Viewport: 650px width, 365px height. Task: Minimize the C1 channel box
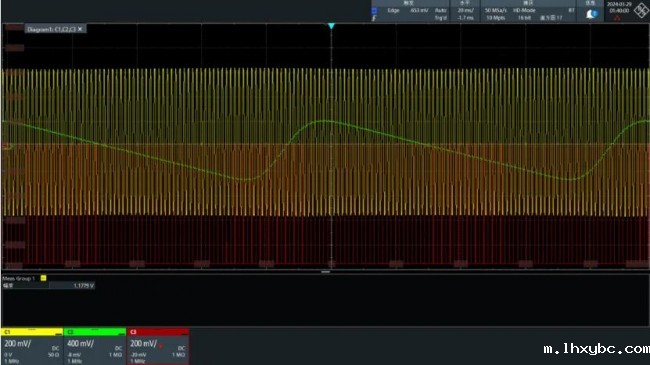(58, 333)
